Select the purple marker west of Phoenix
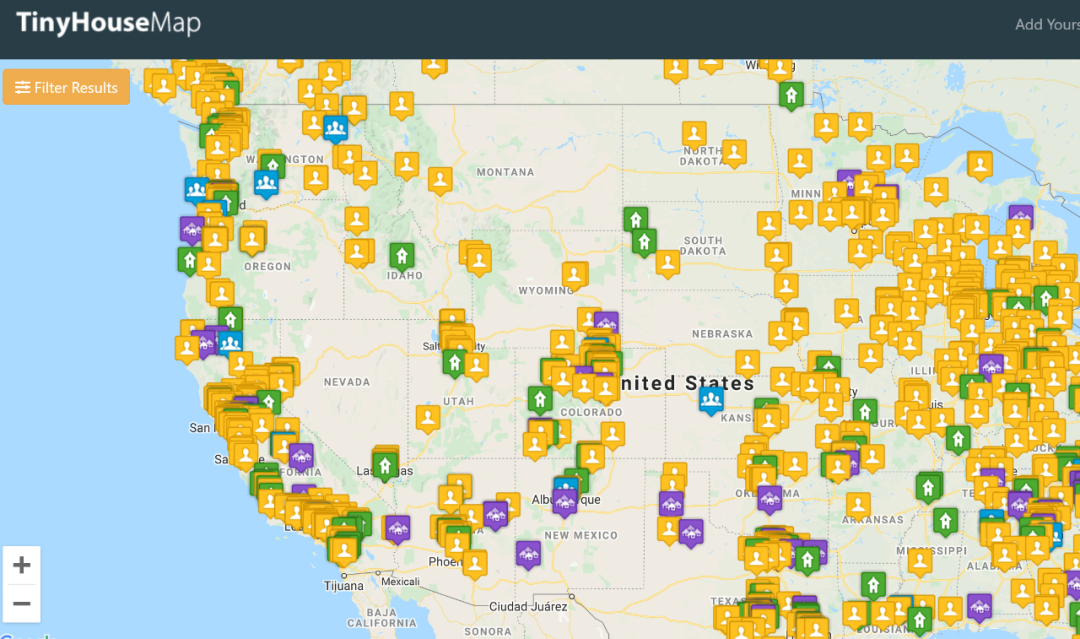The image size is (1080, 639). (397, 529)
